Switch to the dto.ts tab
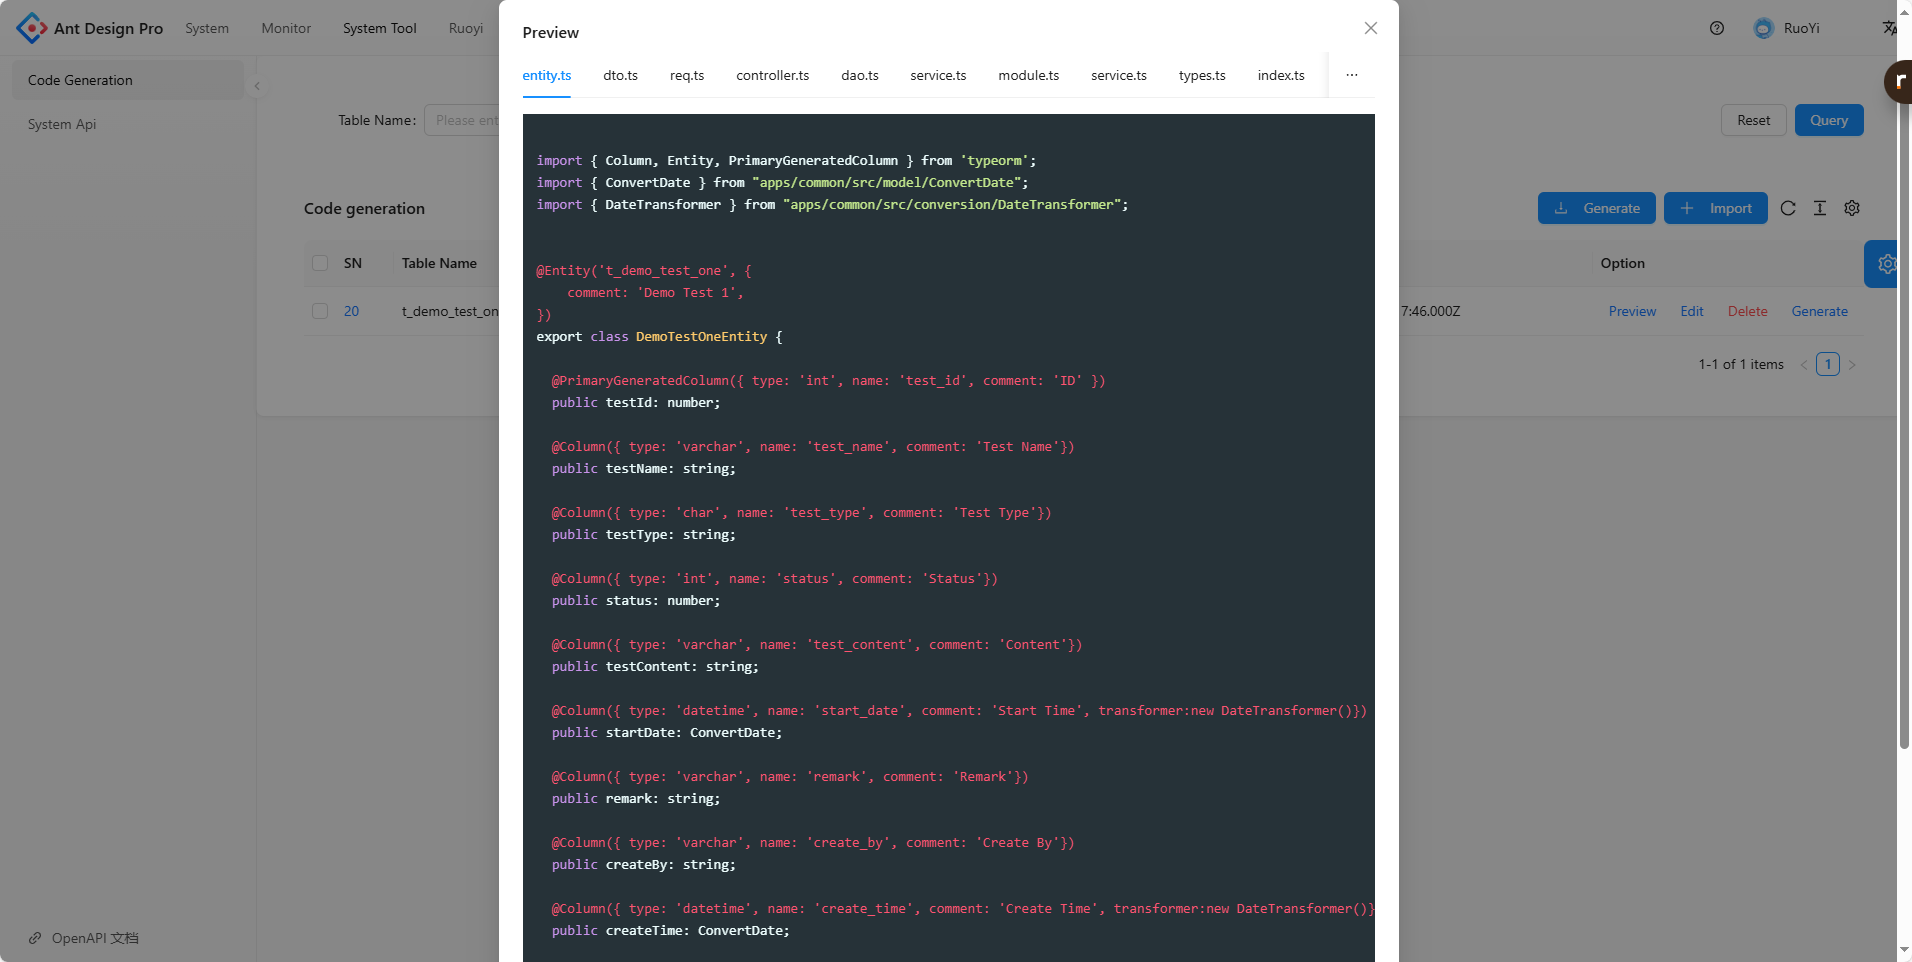 (x=620, y=75)
